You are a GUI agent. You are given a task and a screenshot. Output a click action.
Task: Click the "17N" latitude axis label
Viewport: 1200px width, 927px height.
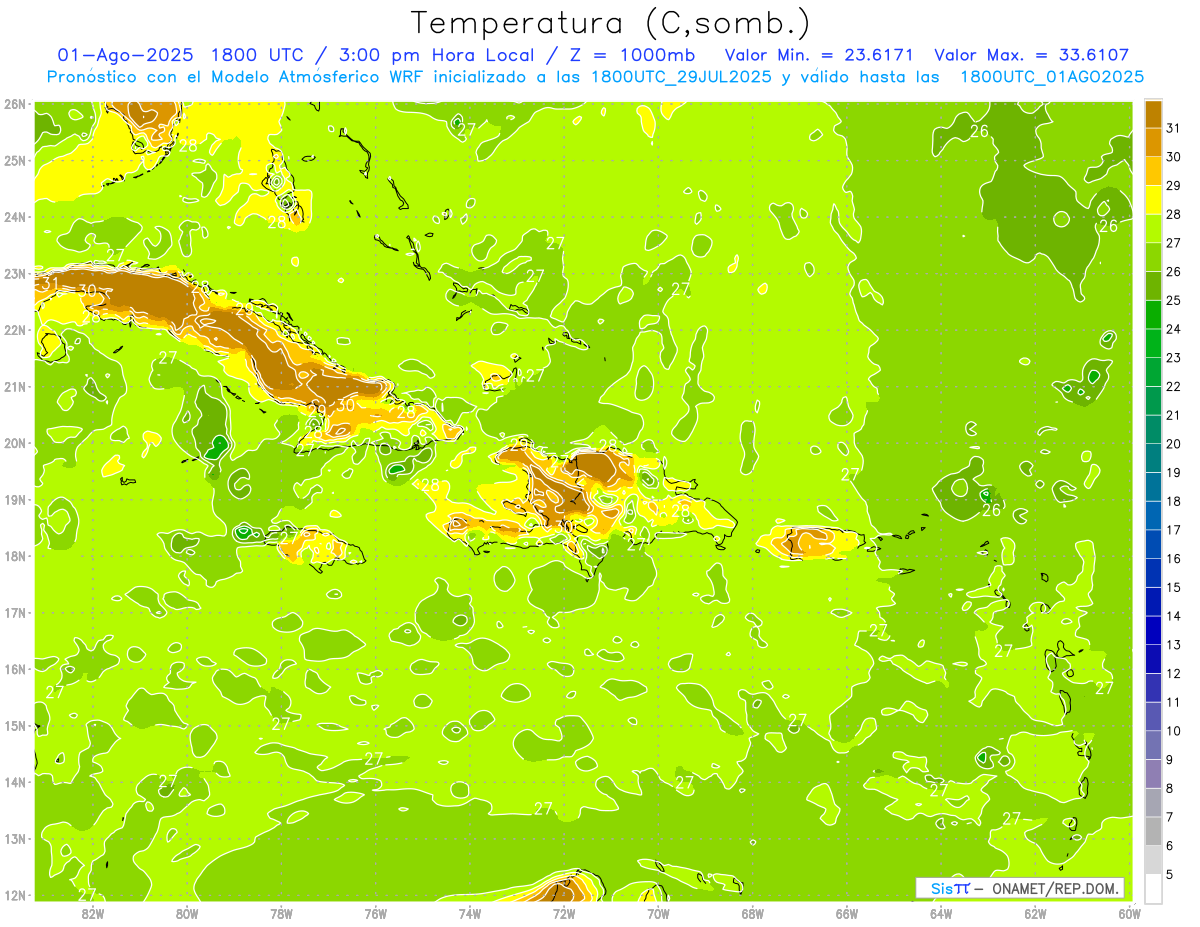pos(14,613)
